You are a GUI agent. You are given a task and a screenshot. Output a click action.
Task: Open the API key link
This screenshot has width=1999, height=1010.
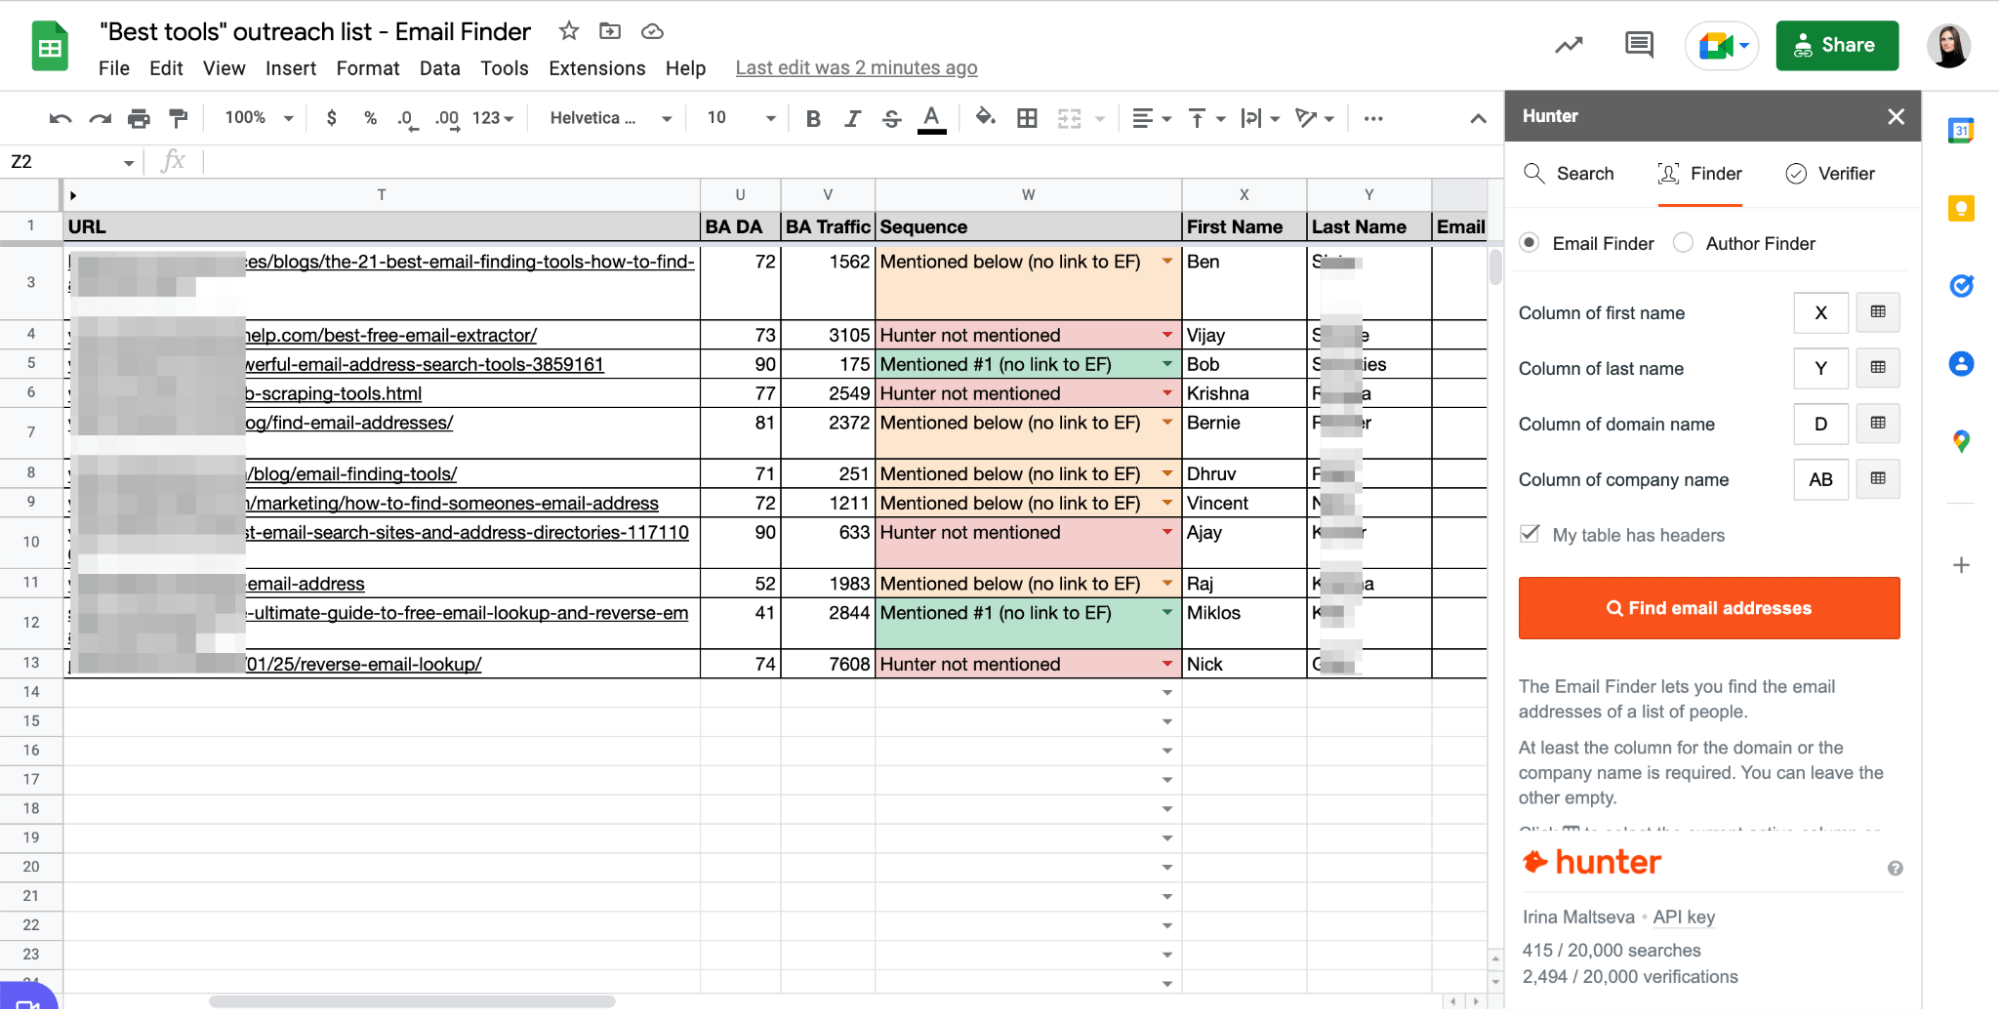(1683, 917)
